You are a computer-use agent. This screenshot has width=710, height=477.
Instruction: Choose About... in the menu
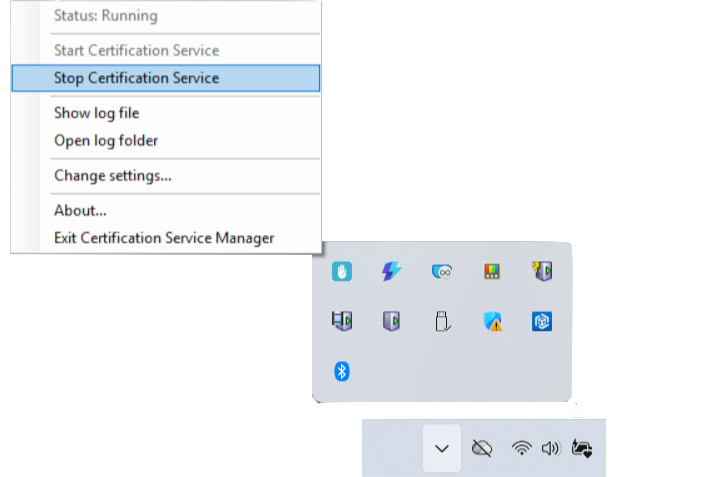[x=80, y=210]
